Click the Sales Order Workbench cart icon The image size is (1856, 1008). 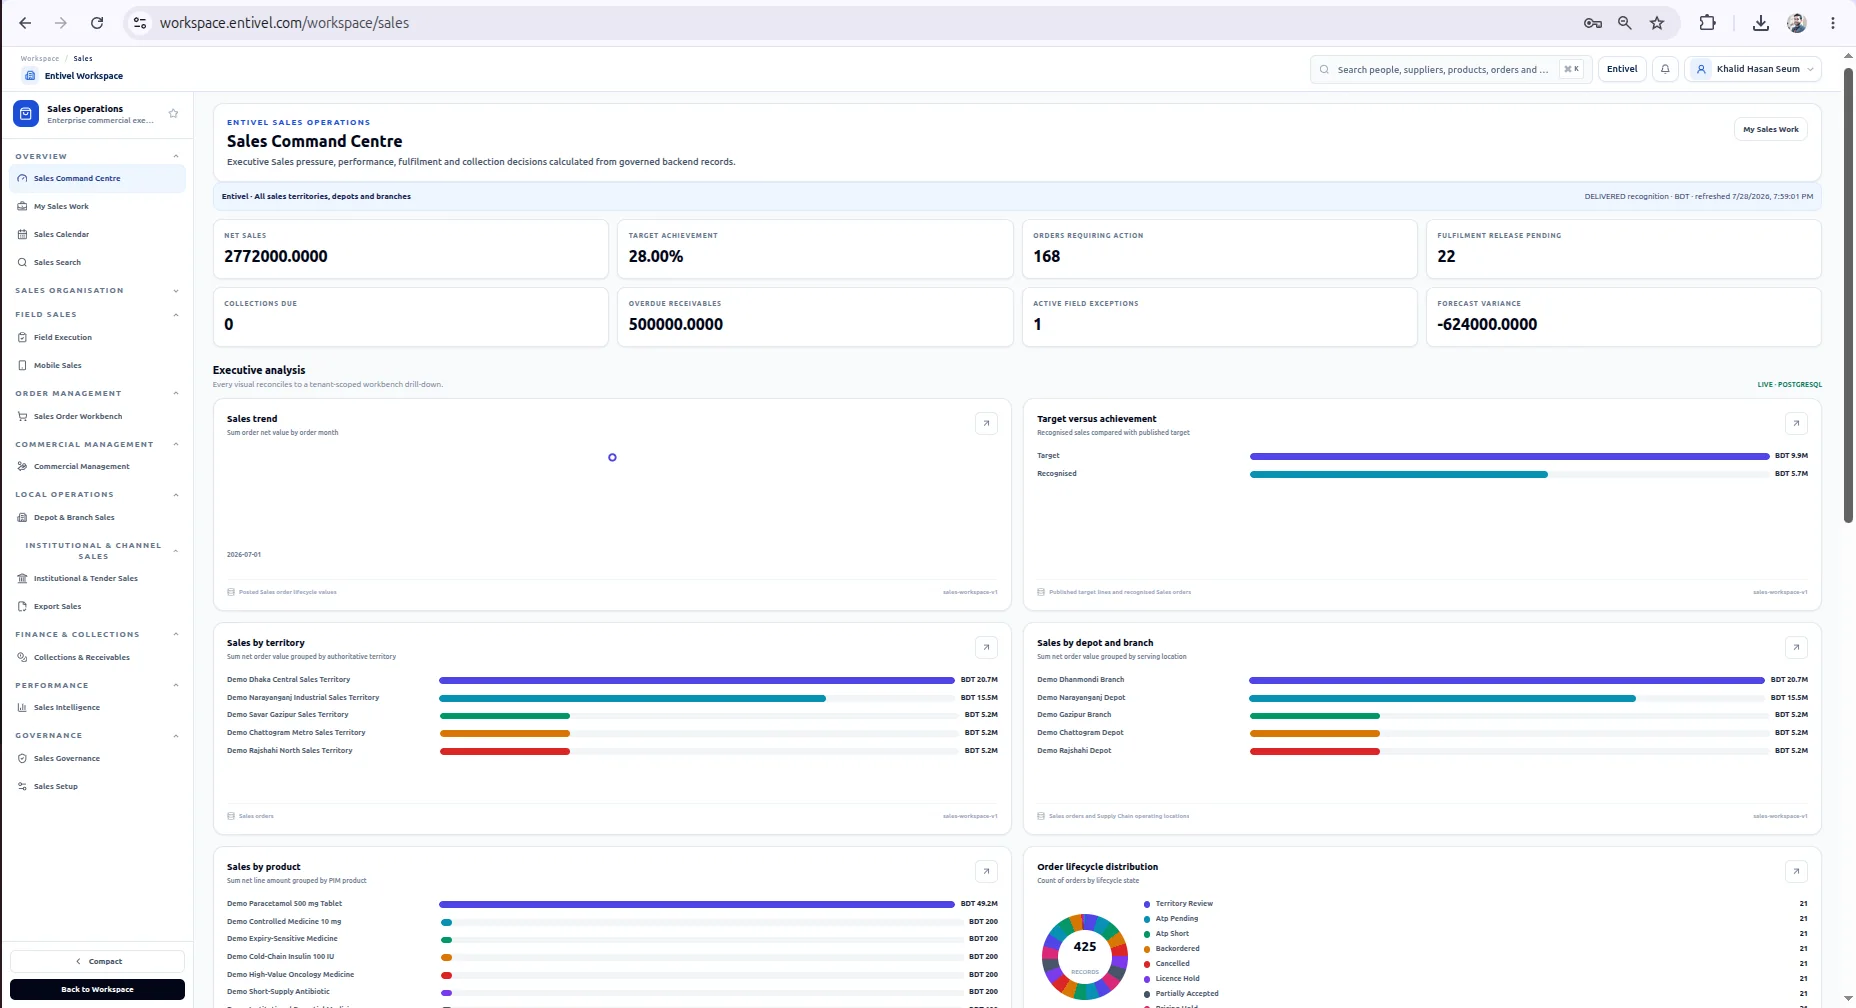pyautogui.click(x=22, y=416)
